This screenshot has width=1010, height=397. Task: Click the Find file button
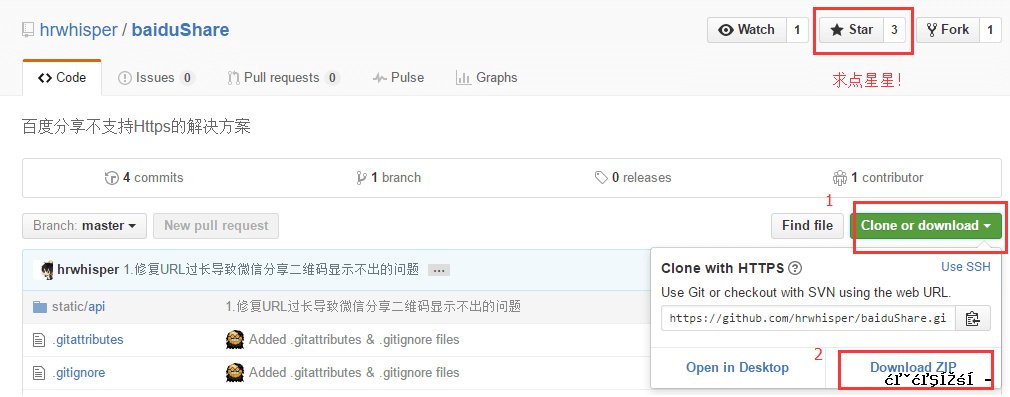(x=807, y=226)
